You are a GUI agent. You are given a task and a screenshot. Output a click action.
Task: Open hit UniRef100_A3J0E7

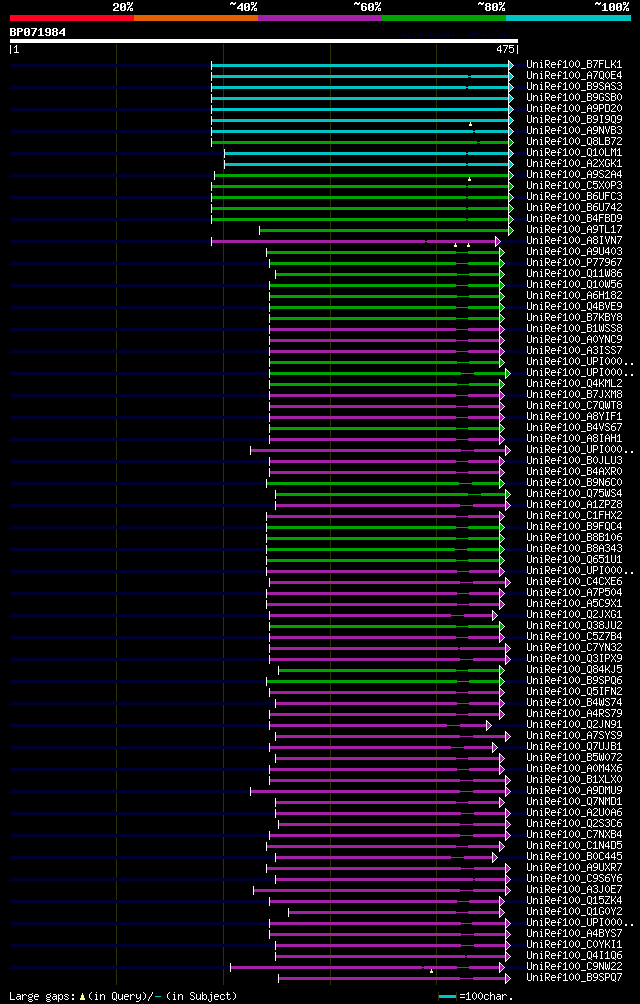tap(573, 890)
